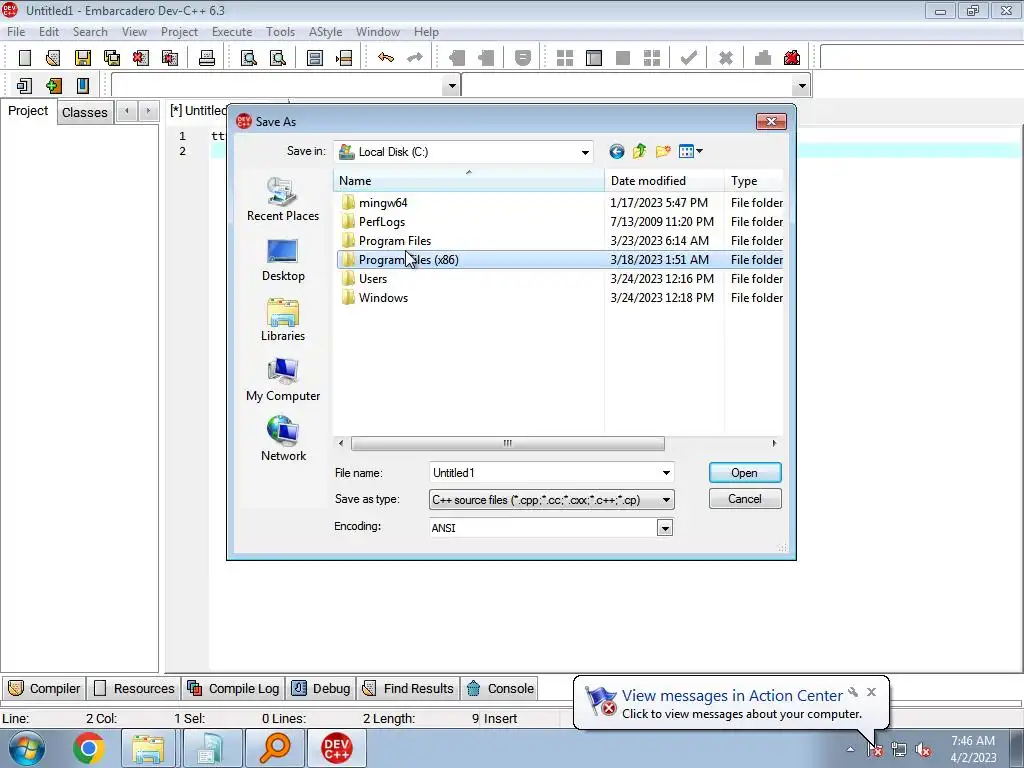Click the horizontal scrollbar in file list
This screenshot has width=1024, height=768.
point(507,443)
